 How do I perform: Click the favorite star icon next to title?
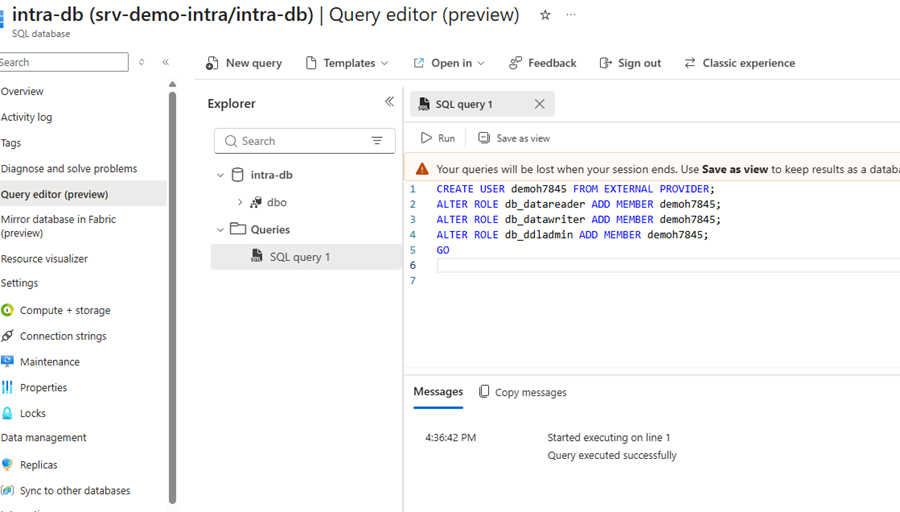545,15
